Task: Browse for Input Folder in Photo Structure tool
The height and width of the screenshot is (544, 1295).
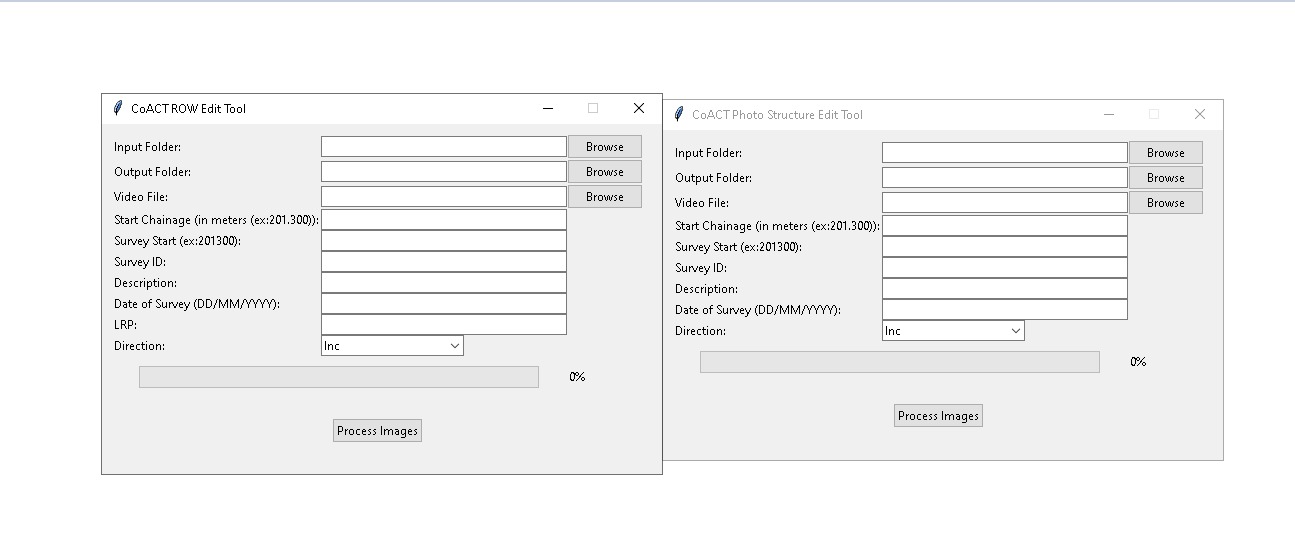Action: pos(1165,153)
